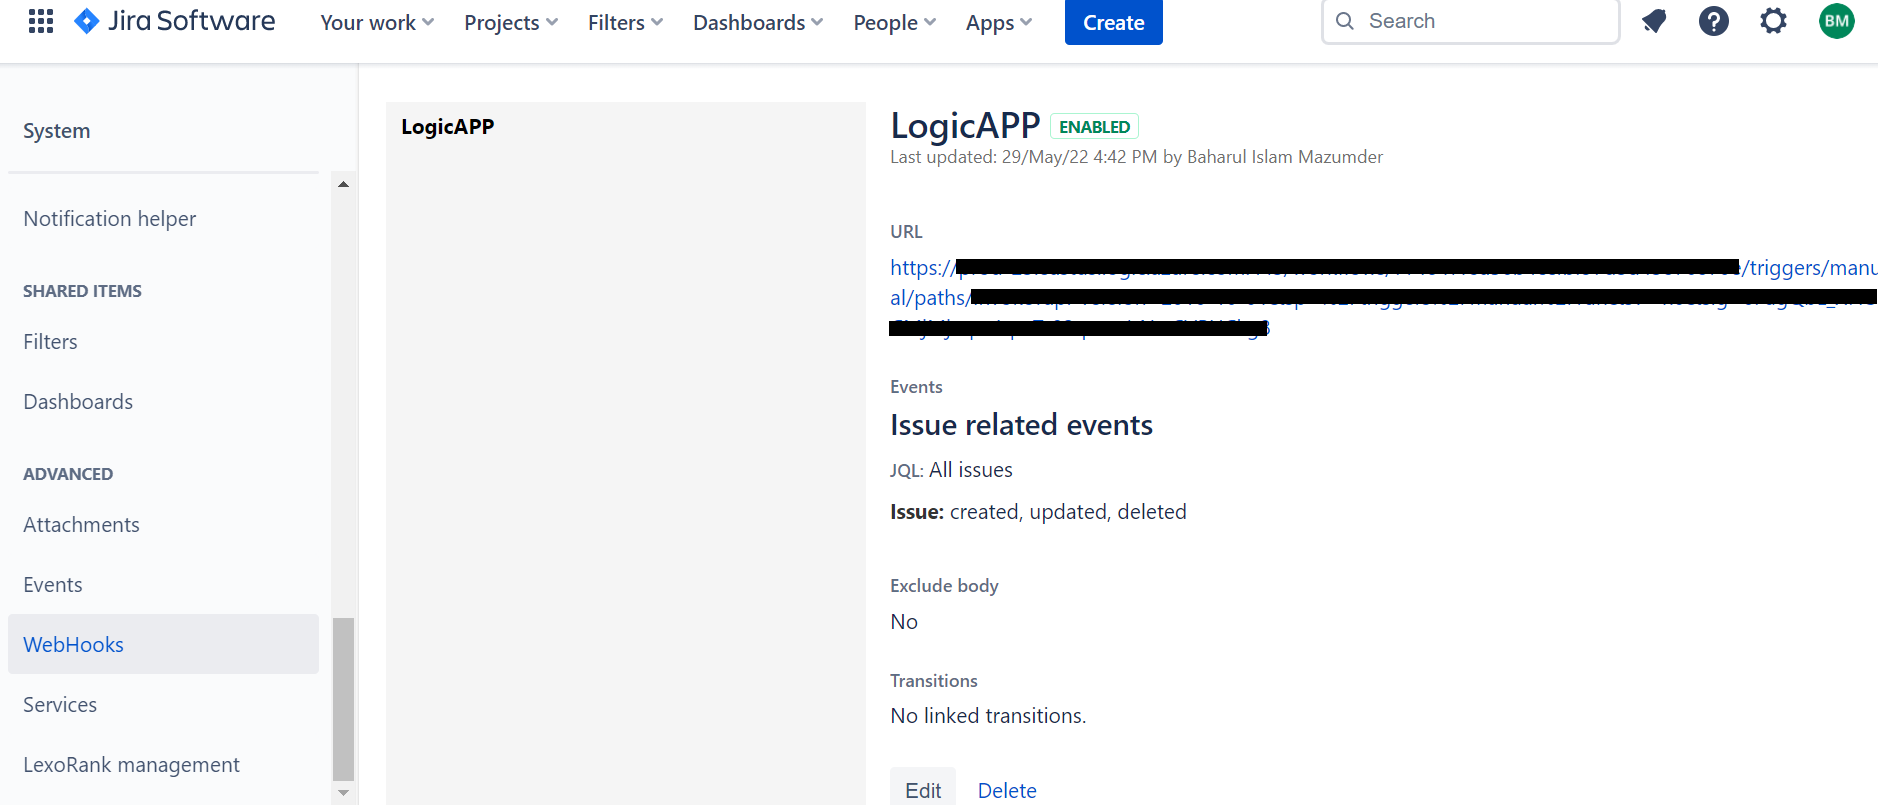Open the settings gear icon
This screenshot has width=1878, height=805.
[1773, 21]
